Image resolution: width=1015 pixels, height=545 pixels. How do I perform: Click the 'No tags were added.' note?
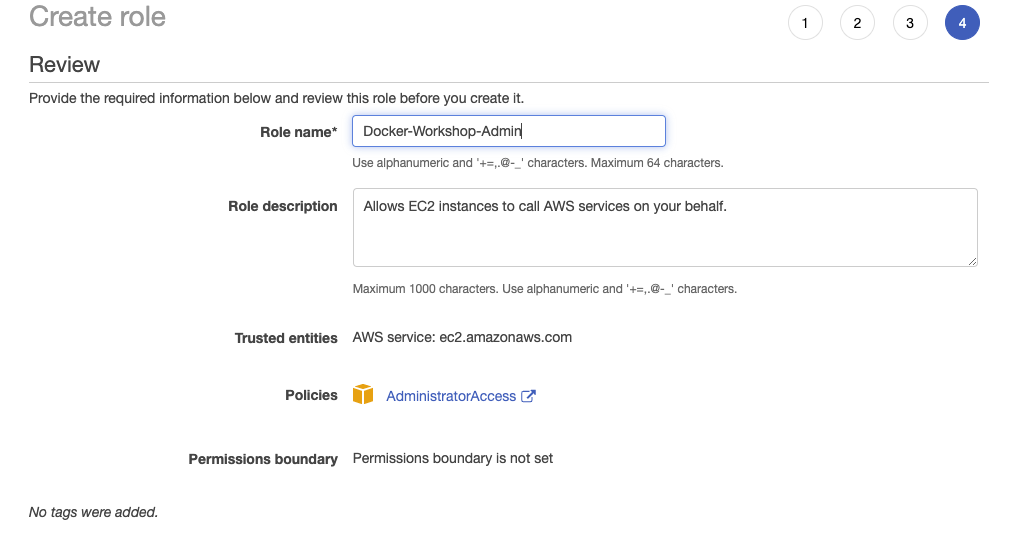pyautogui.click(x=93, y=512)
